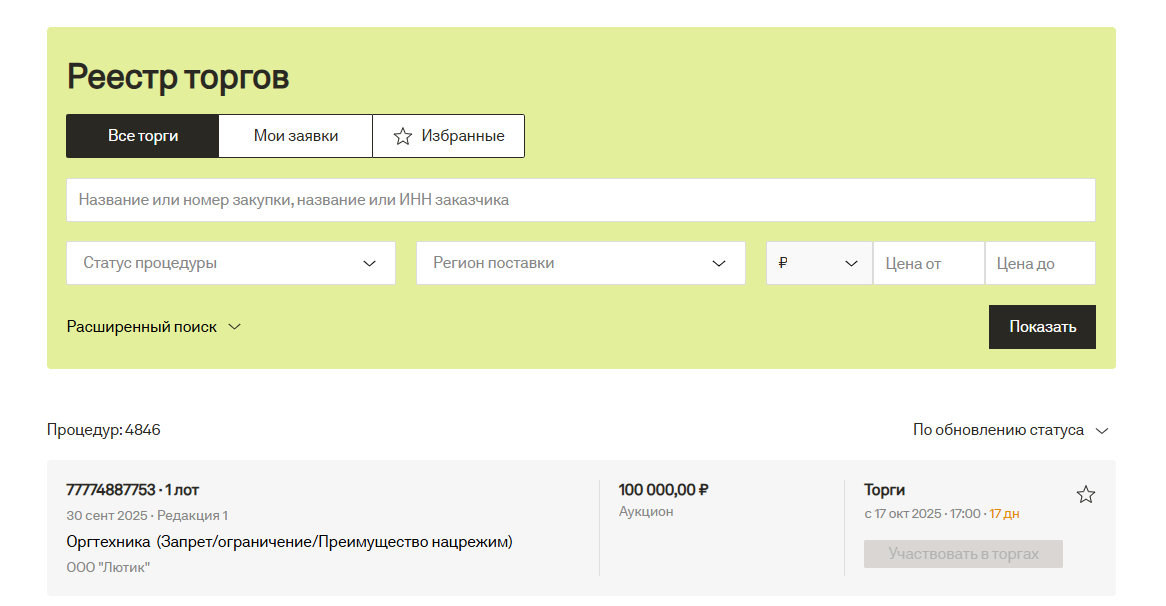The width and height of the screenshot is (1166, 606).
Task: Open the По обновлению статуса sort menu
Action: pyautogui.click(x=1010, y=430)
